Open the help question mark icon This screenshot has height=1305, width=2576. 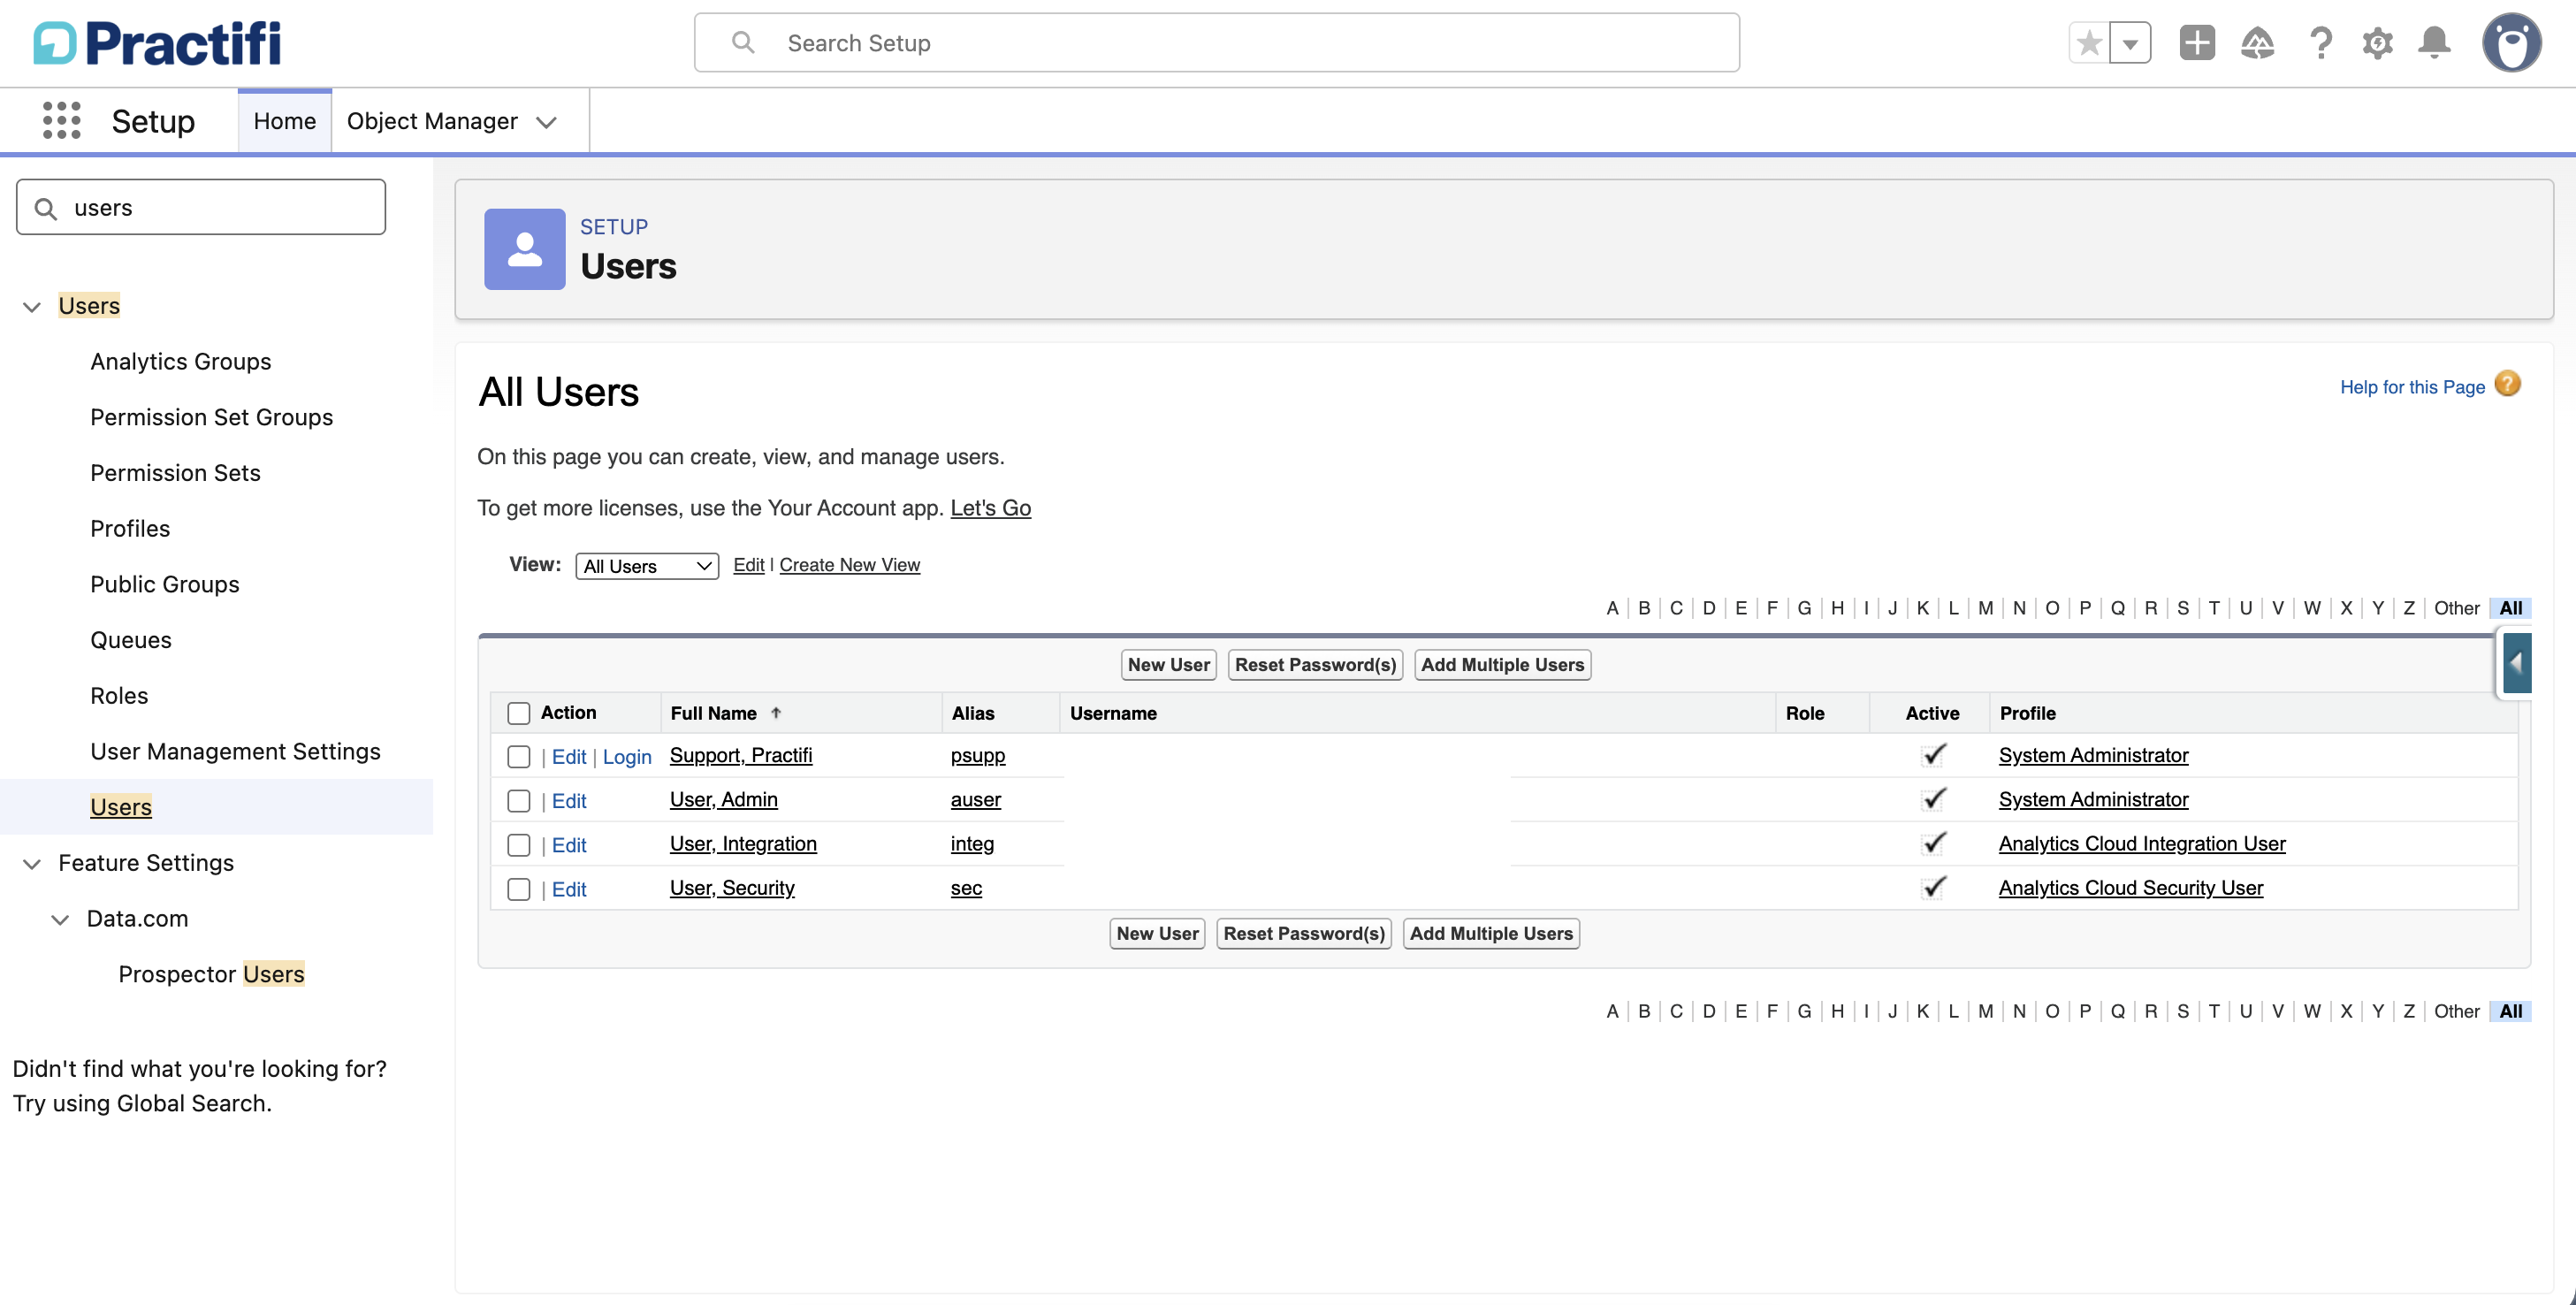[x=2320, y=43]
